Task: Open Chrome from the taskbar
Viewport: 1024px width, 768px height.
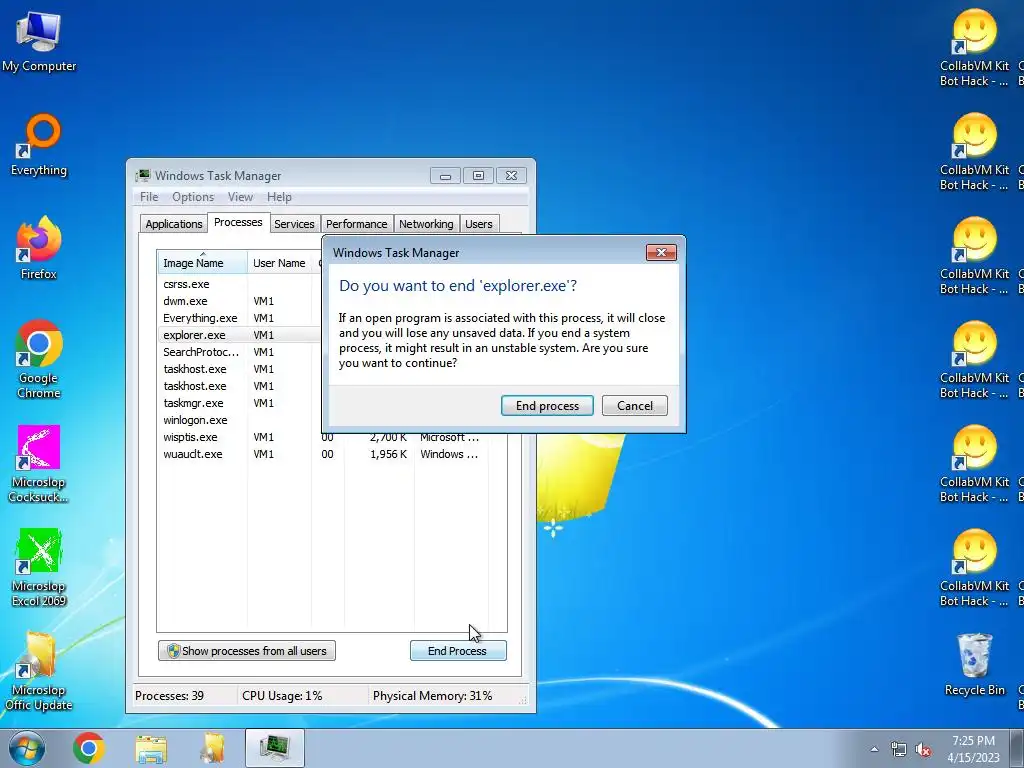Action: coord(89,748)
